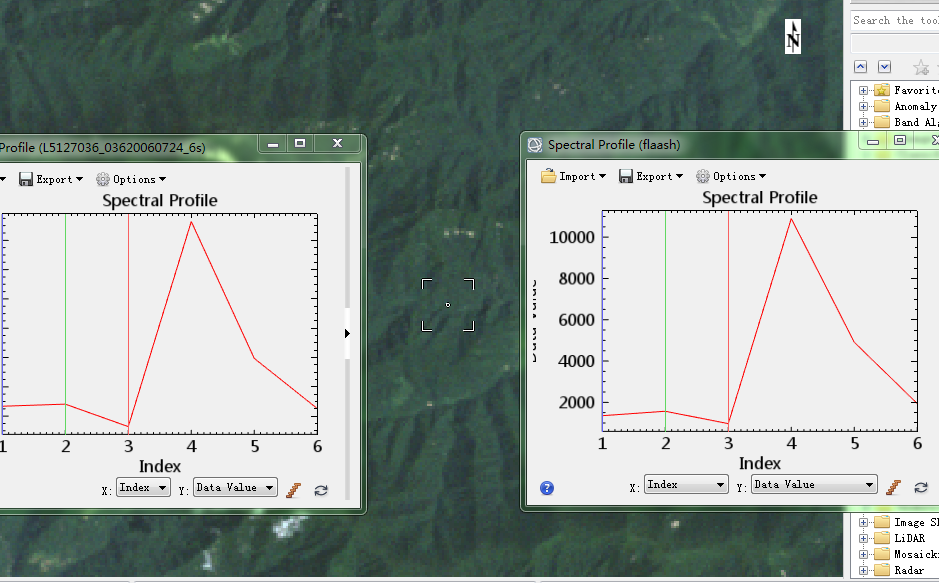Minimize the left Spectral Profile window

[x=272, y=144]
